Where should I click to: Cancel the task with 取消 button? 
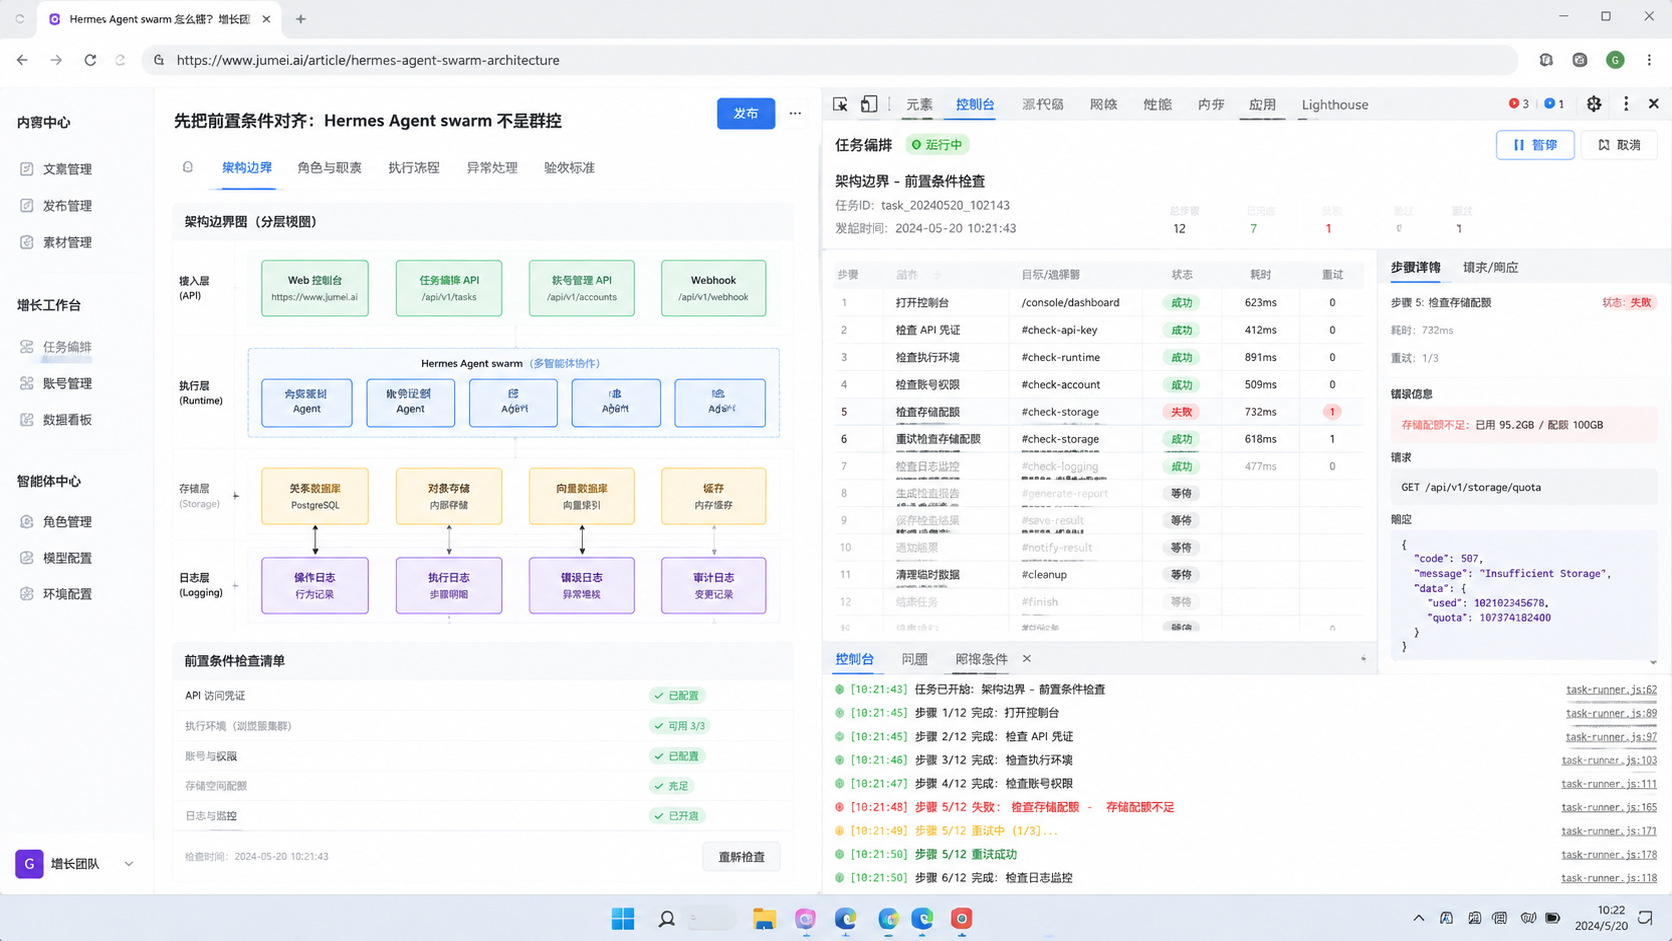[1619, 145]
